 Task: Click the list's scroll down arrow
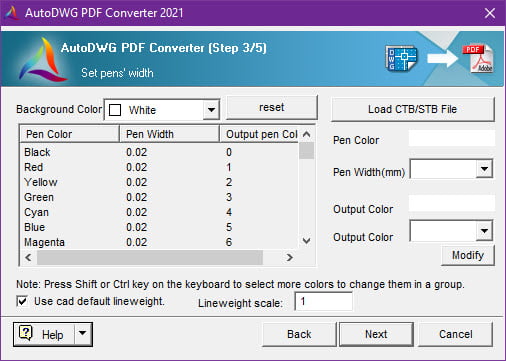(x=306, y=240)
